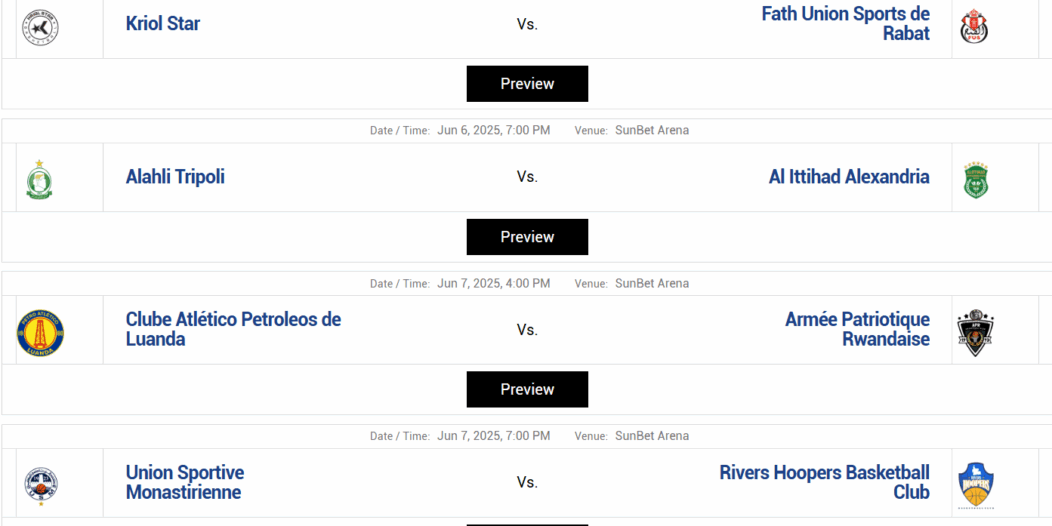This screenshot has height=526, width=1052.
Task: Open the Clube Atlético Petroleos de Luanda link
Action: click(233, 329)
